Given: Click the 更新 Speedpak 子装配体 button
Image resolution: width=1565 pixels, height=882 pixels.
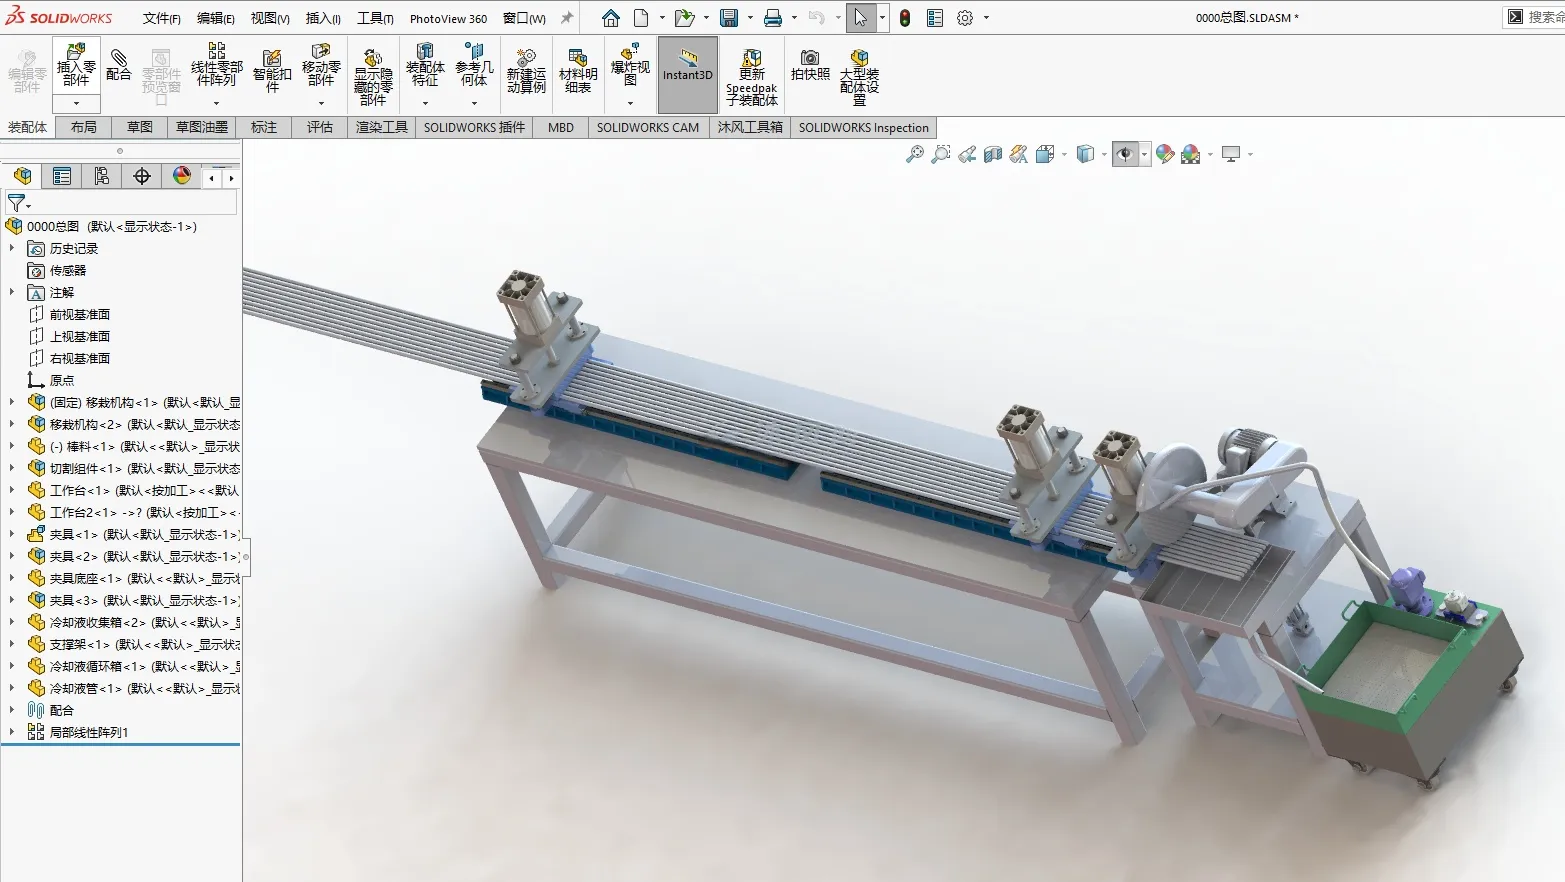Looking at the screenshot, I should pos(752,77).
